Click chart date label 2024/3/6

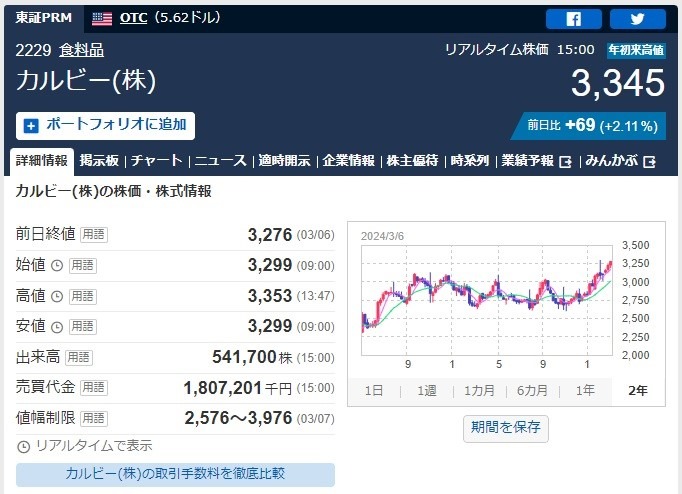[x=382, y=236]
